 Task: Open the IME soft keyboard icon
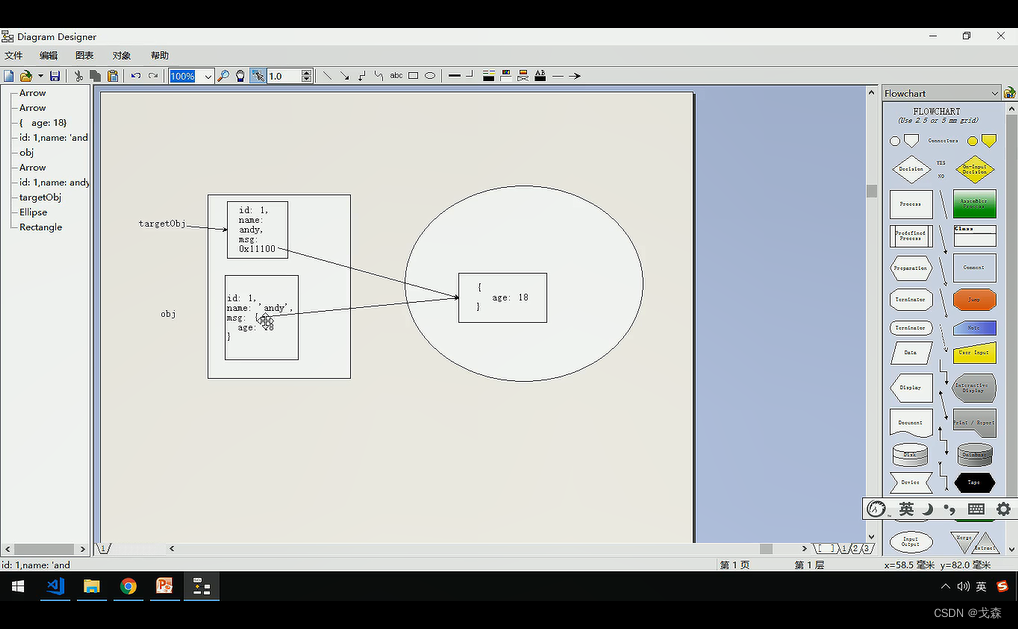(976, 509)
